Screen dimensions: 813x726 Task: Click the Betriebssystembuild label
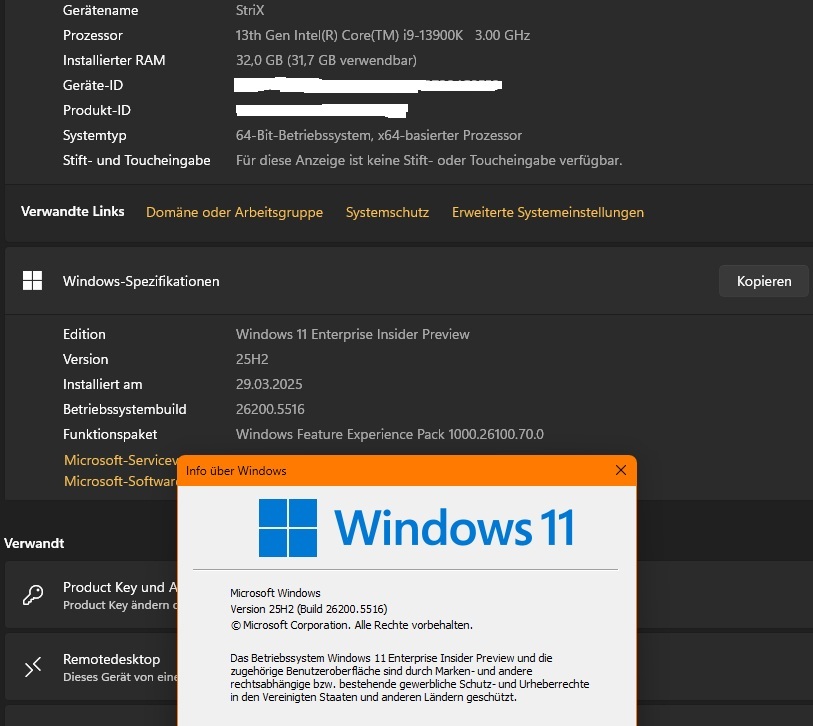124,409
